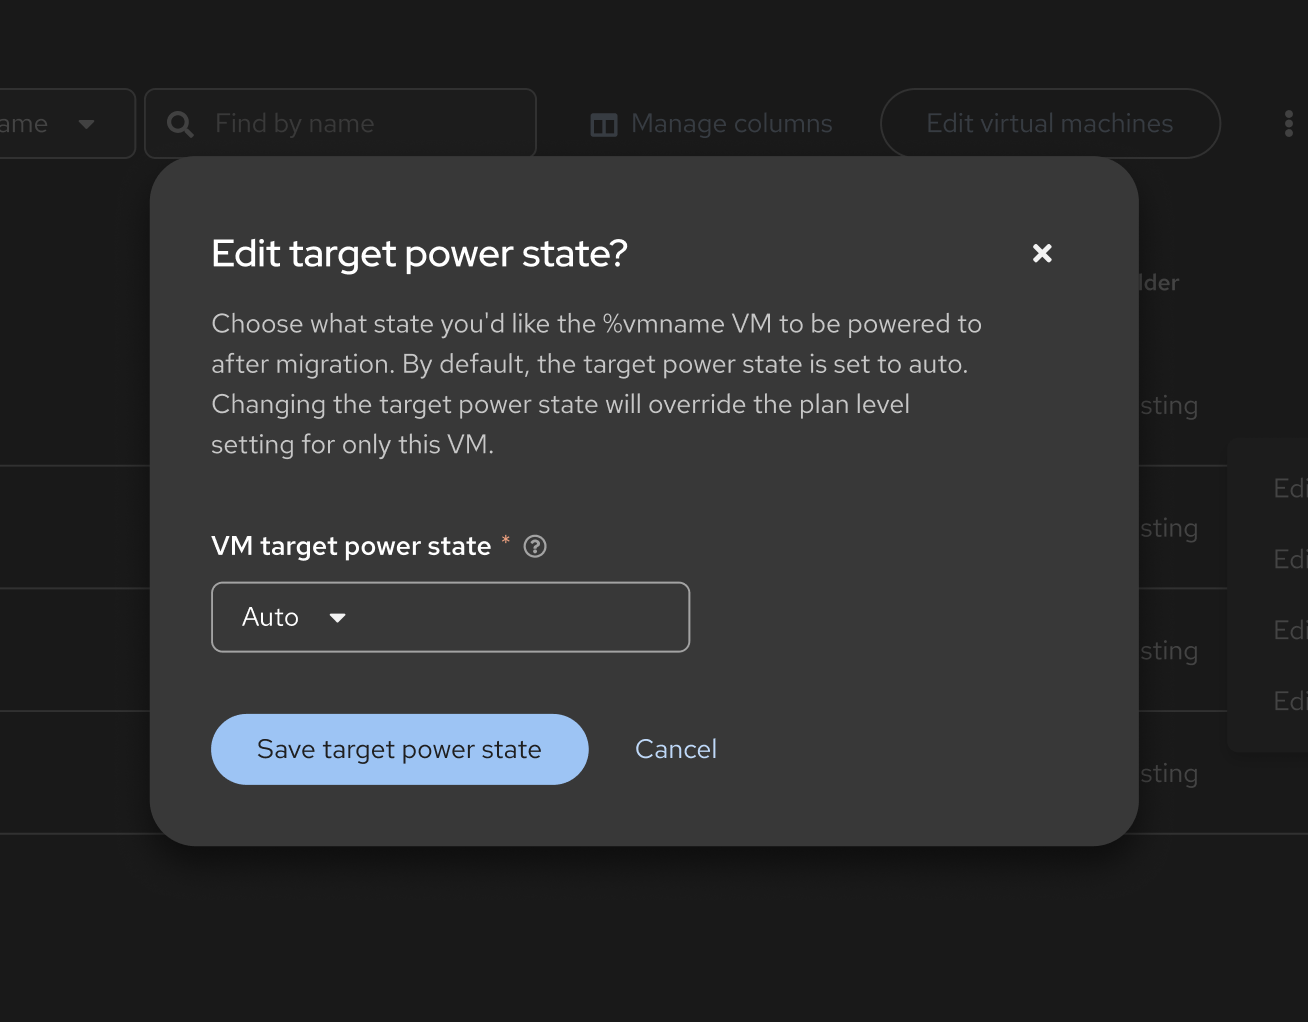Save target power state

pos(399,749)
